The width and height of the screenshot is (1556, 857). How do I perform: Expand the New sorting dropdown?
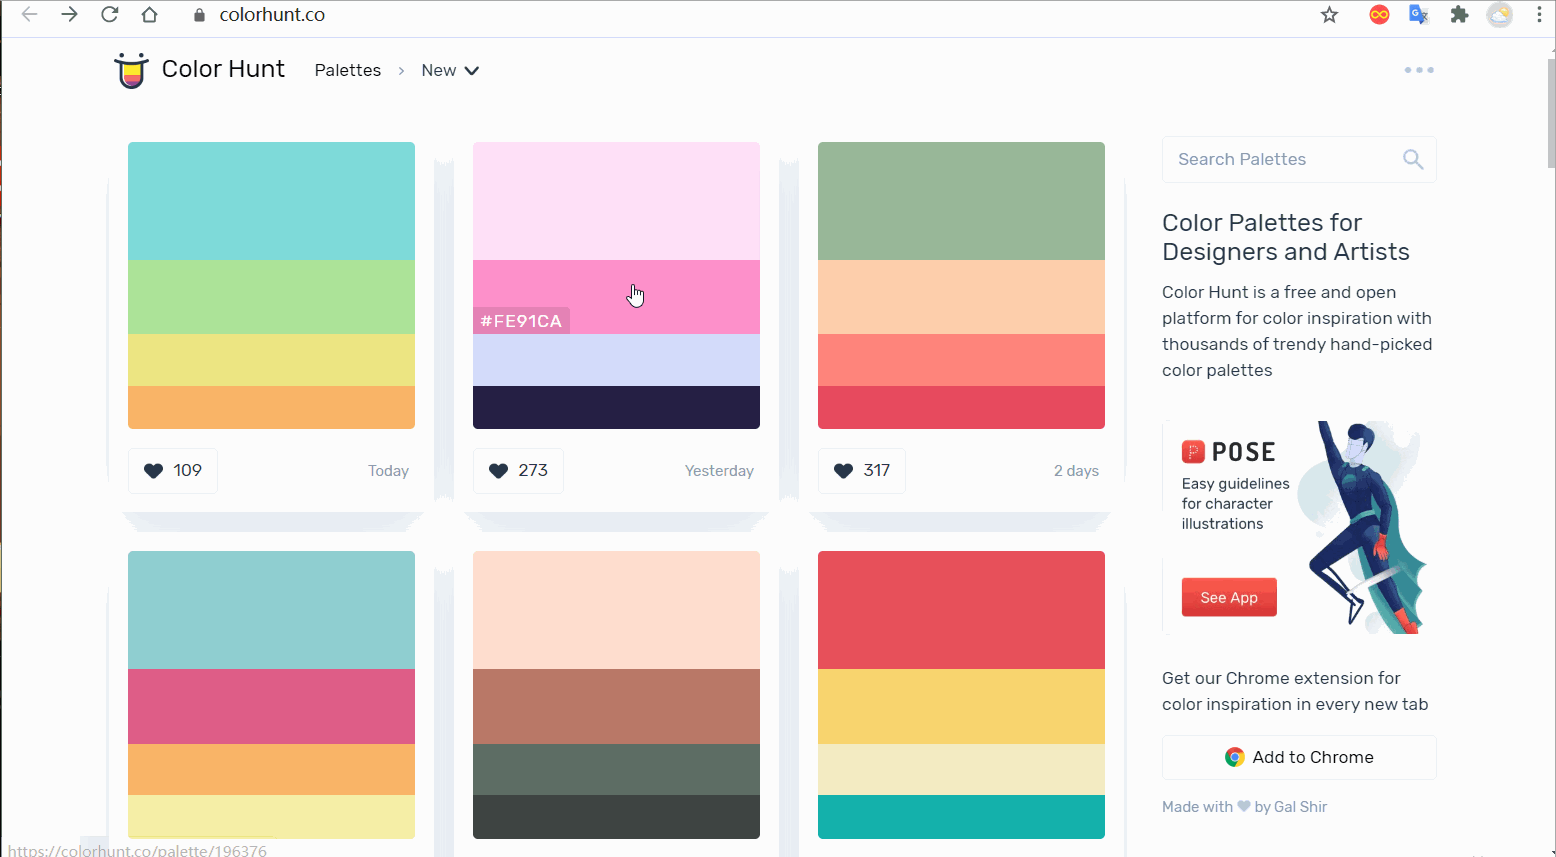(x=450, y=70)
